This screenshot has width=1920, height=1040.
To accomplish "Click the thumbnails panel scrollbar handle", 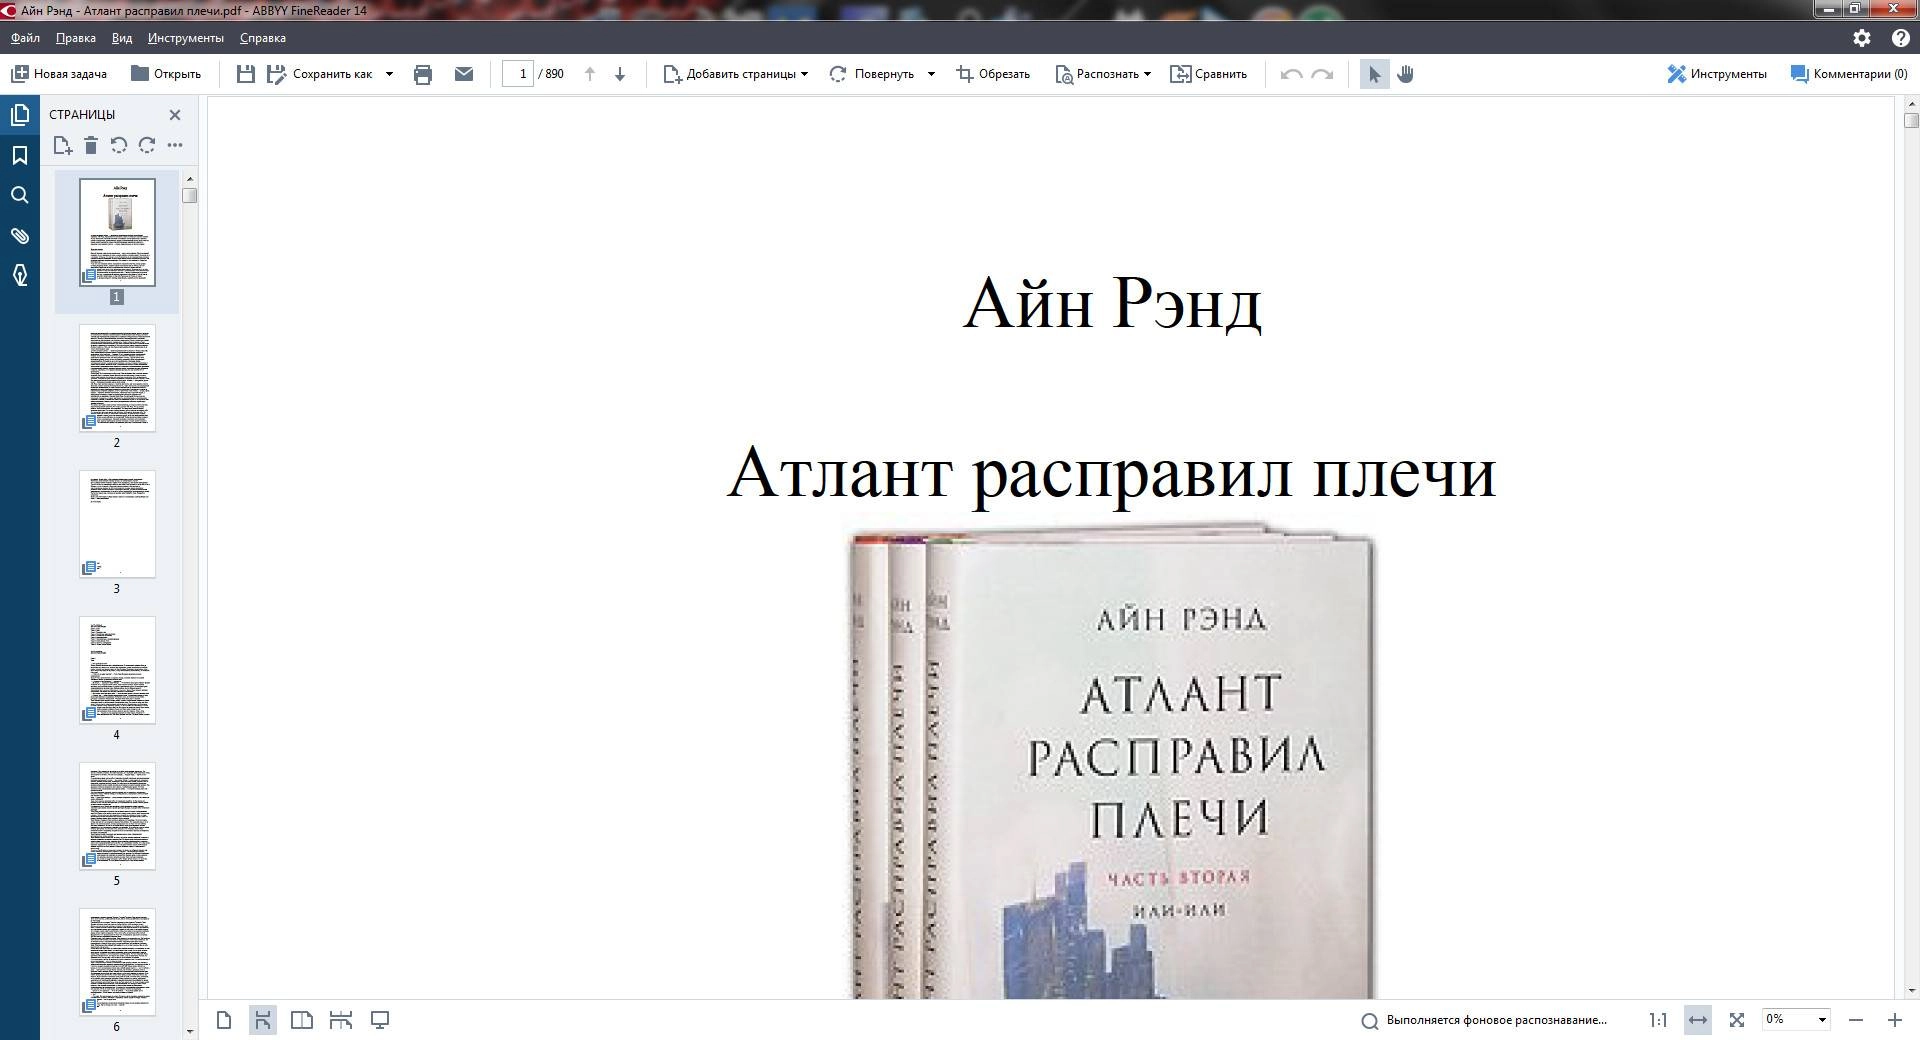I will pos(190,195).
